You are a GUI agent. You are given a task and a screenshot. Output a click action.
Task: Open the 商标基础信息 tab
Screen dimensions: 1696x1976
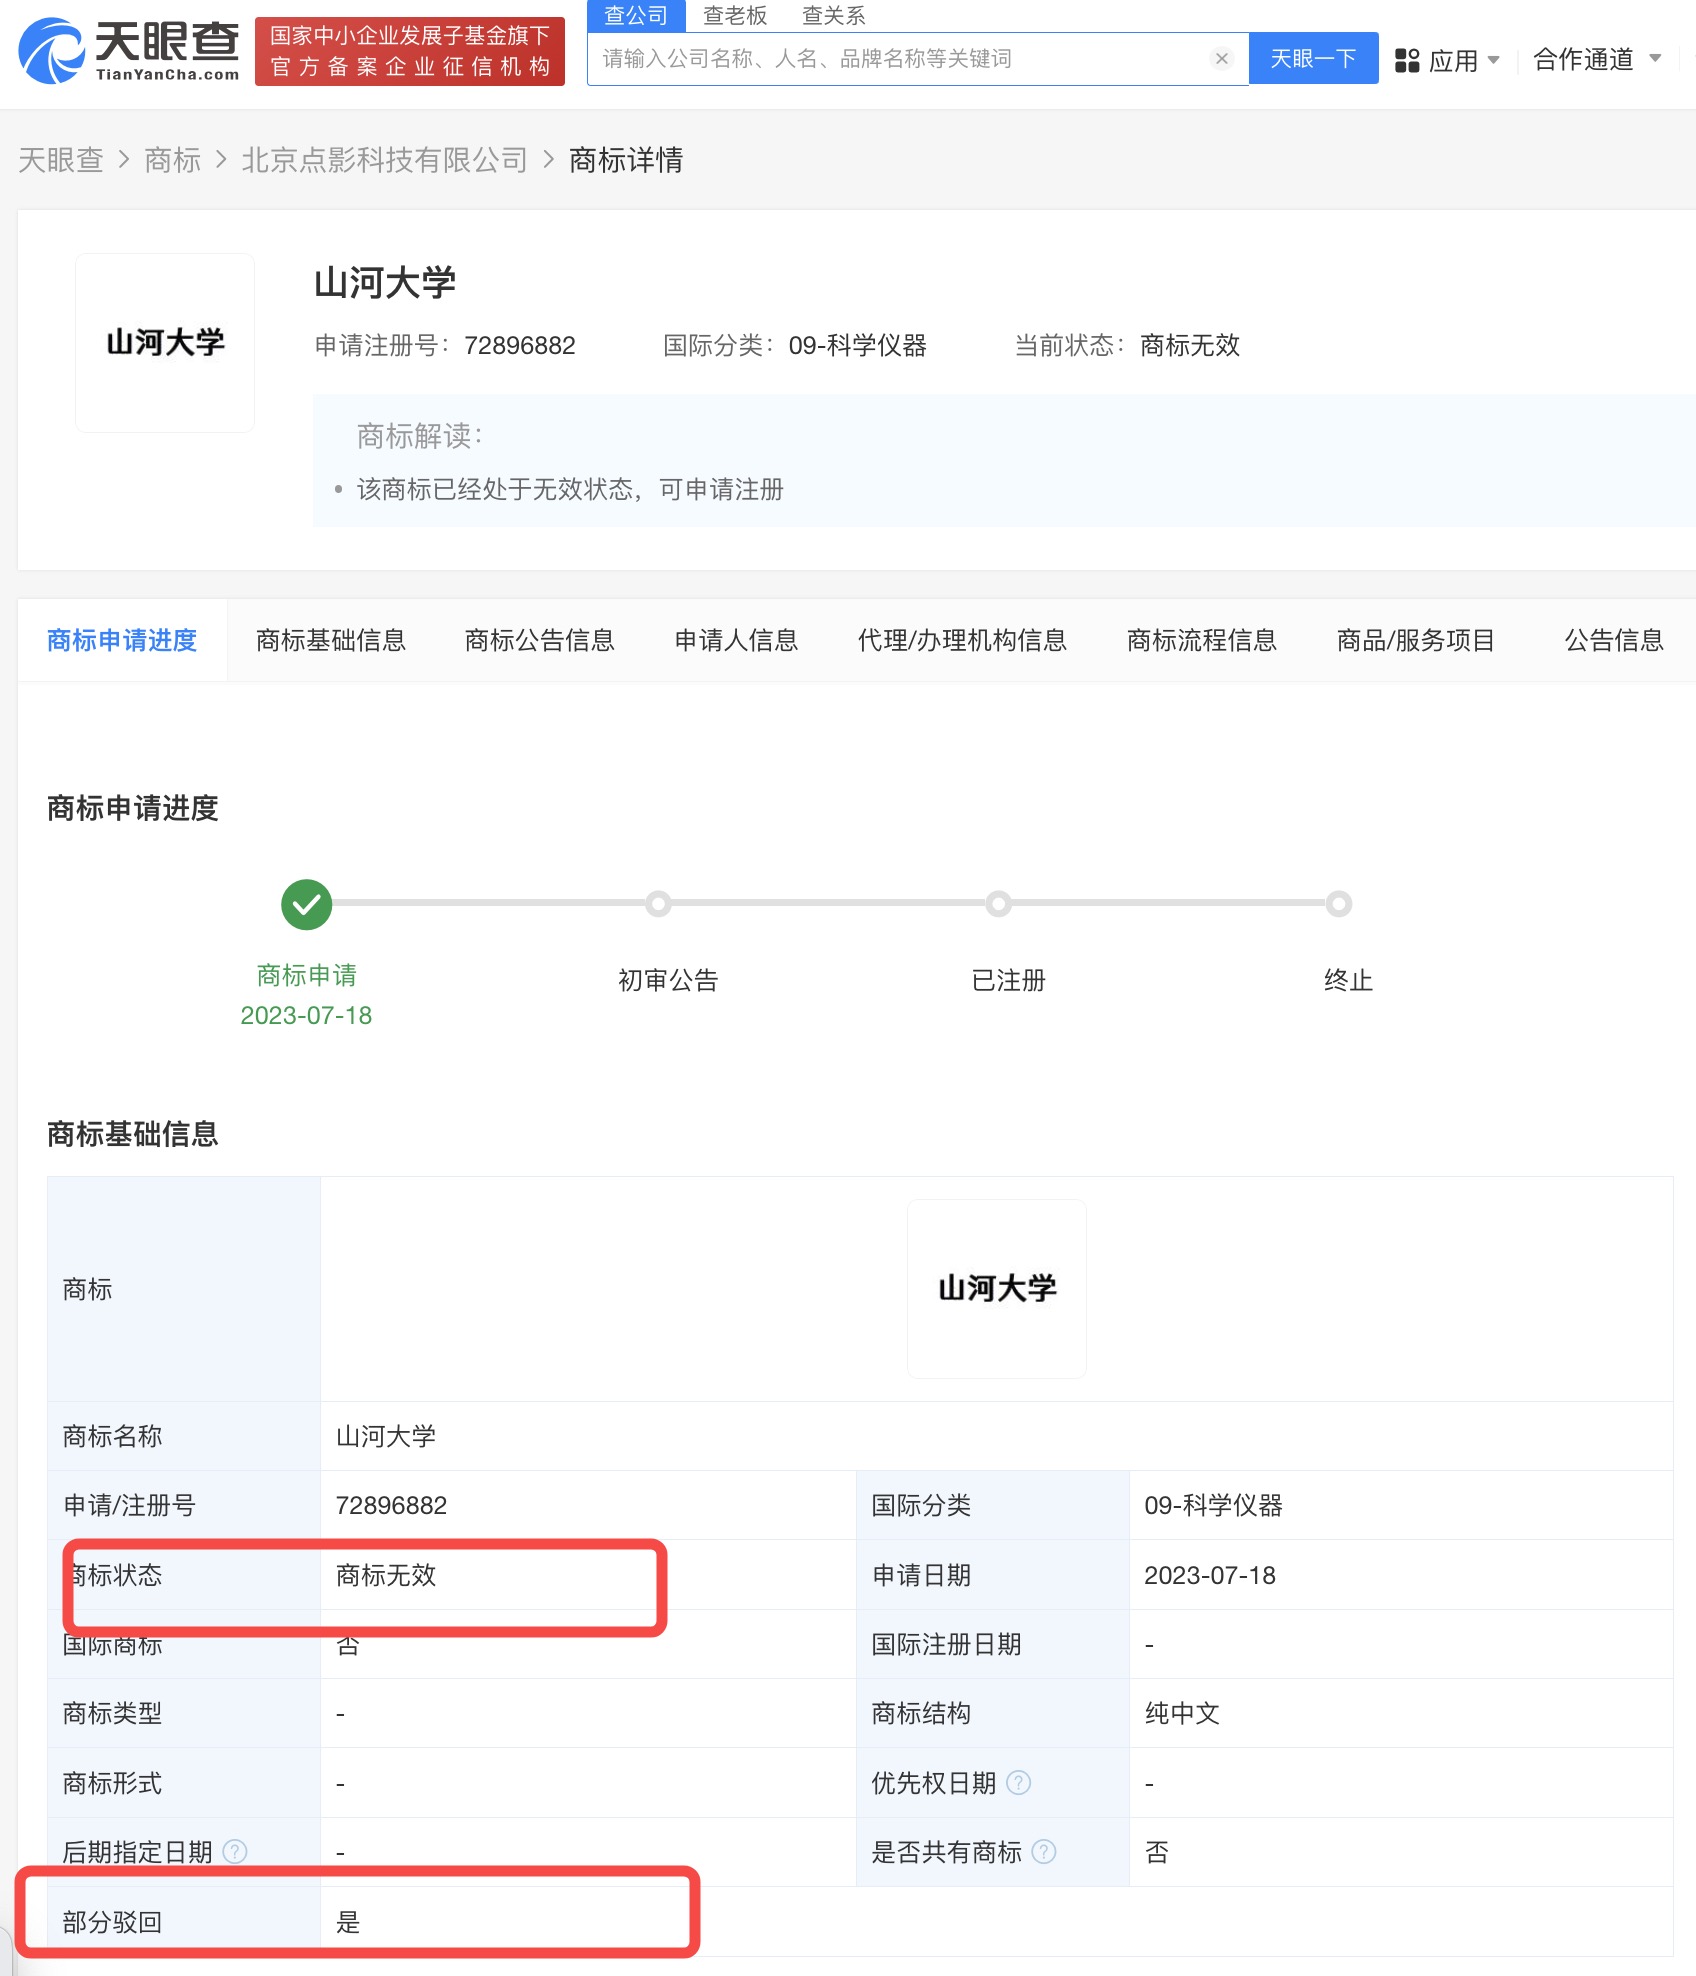(x=331, y=640)
